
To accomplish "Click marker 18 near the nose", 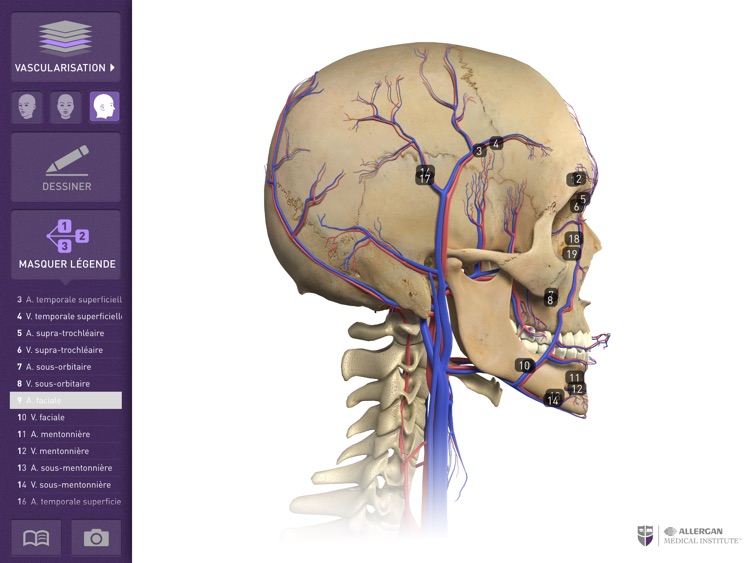I will 573,238.
